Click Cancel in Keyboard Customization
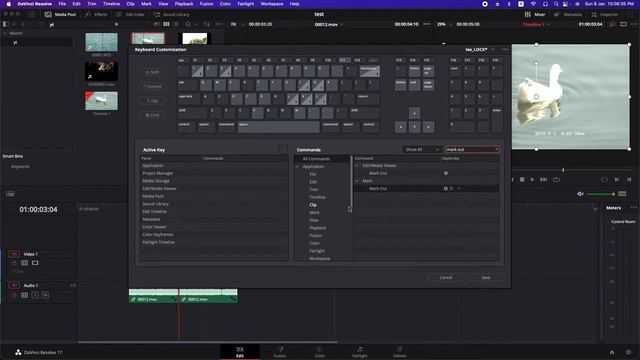Image resolution: width=640 pixels, height=360 pixels. tap(446, 278)
